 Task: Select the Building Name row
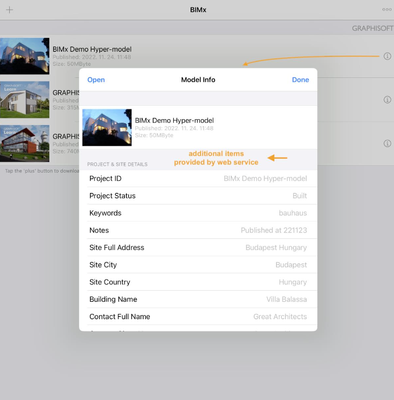(x=198, y=299)
